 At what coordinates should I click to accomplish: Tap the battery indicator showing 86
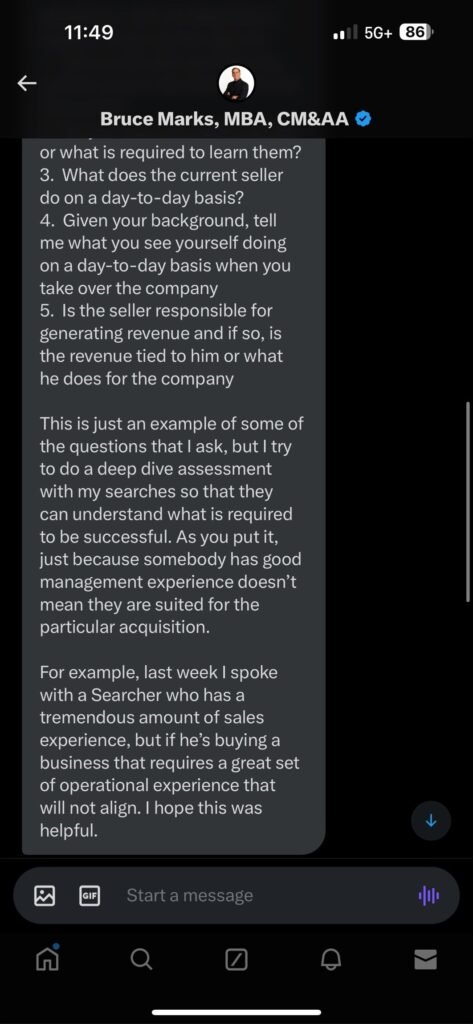click(416, 32)
